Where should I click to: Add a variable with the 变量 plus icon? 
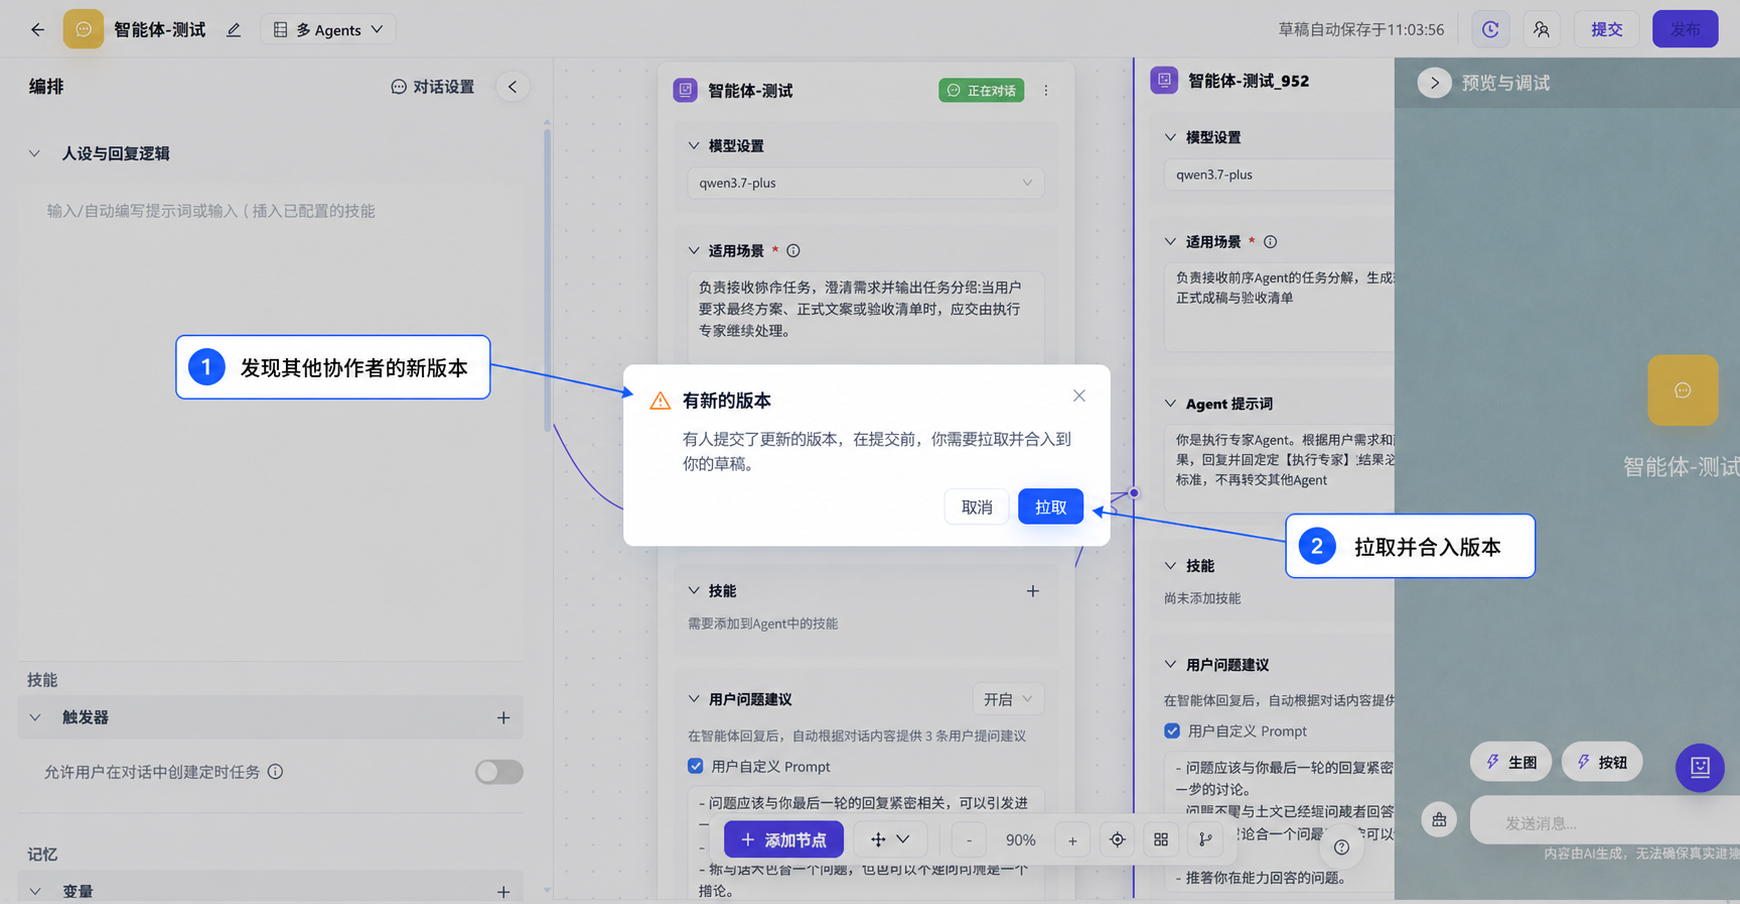click(x=503, y=891)
